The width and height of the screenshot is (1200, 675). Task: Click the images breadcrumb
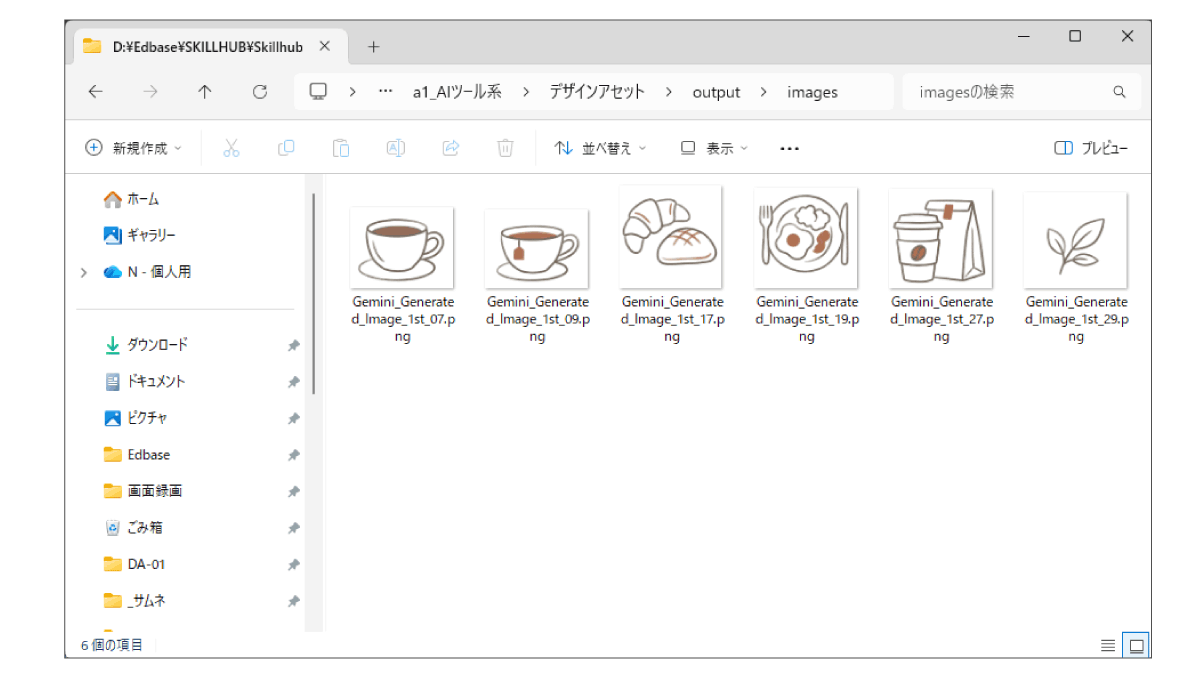[x=812, y=92]
